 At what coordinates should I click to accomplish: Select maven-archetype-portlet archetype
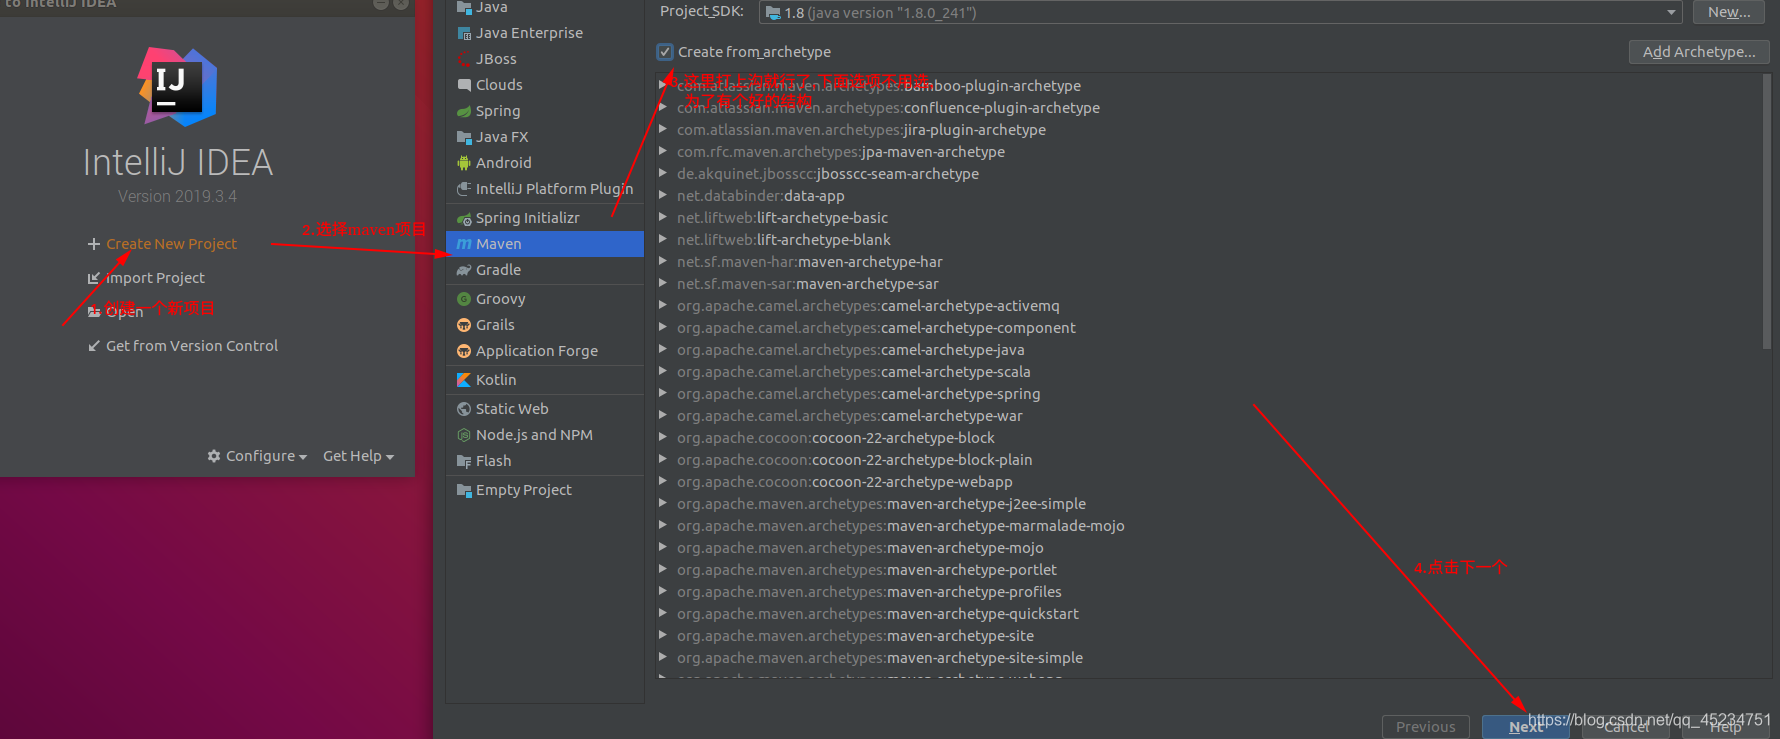coord(867,570)
